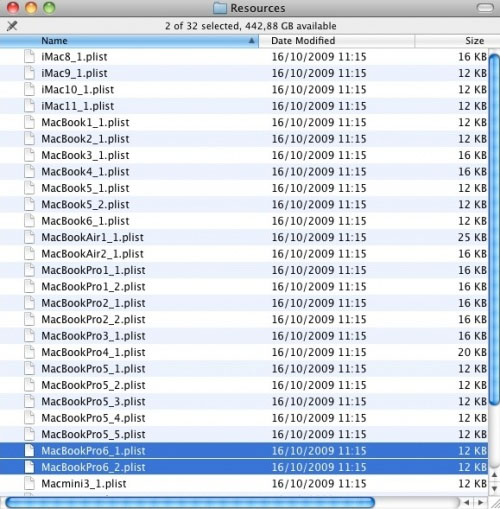The height and width of the screenshot is (509, 500).
Task: Click the vertical scrollbar down arrow
Action: point(494,488)
